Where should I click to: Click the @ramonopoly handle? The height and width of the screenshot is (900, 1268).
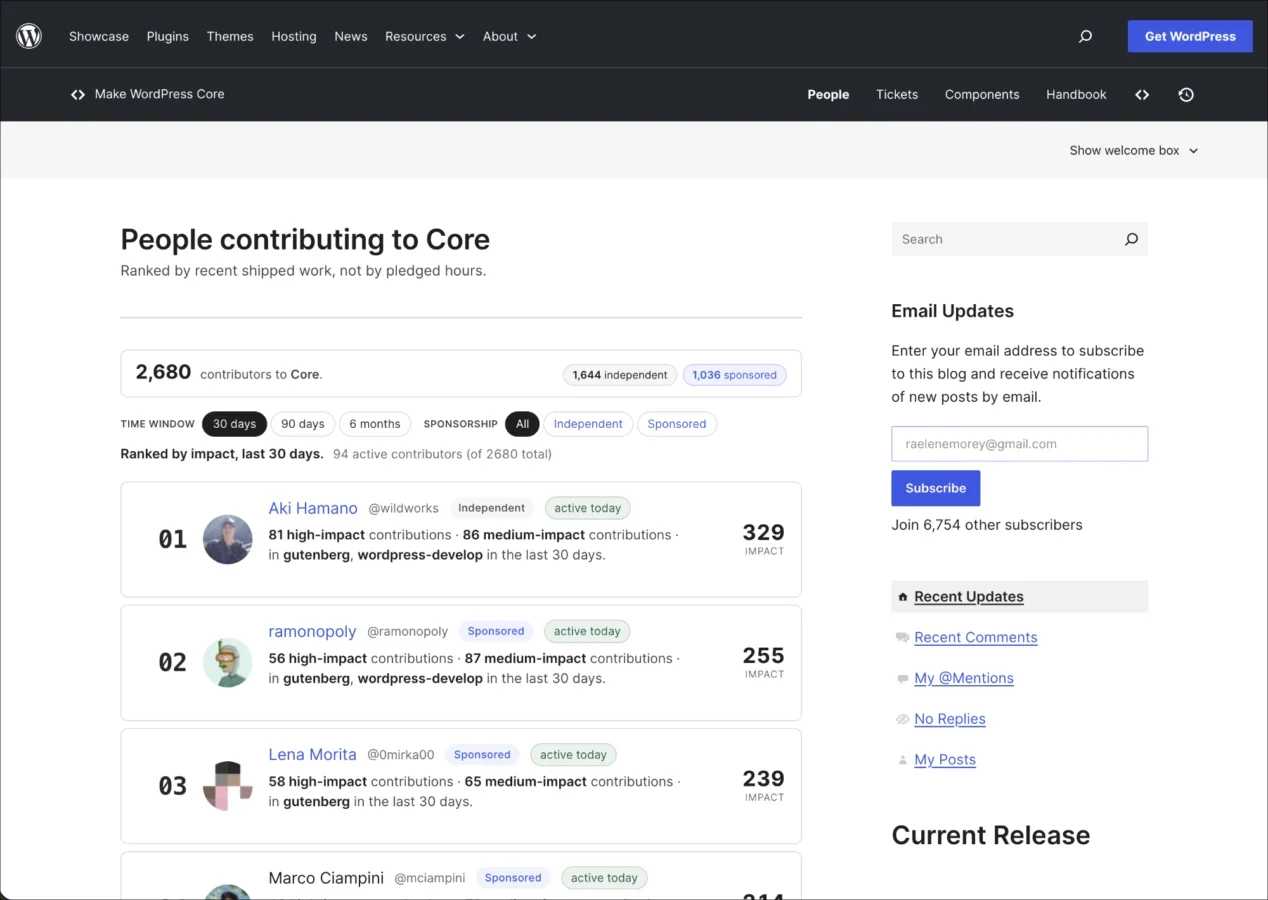[408, 632]
